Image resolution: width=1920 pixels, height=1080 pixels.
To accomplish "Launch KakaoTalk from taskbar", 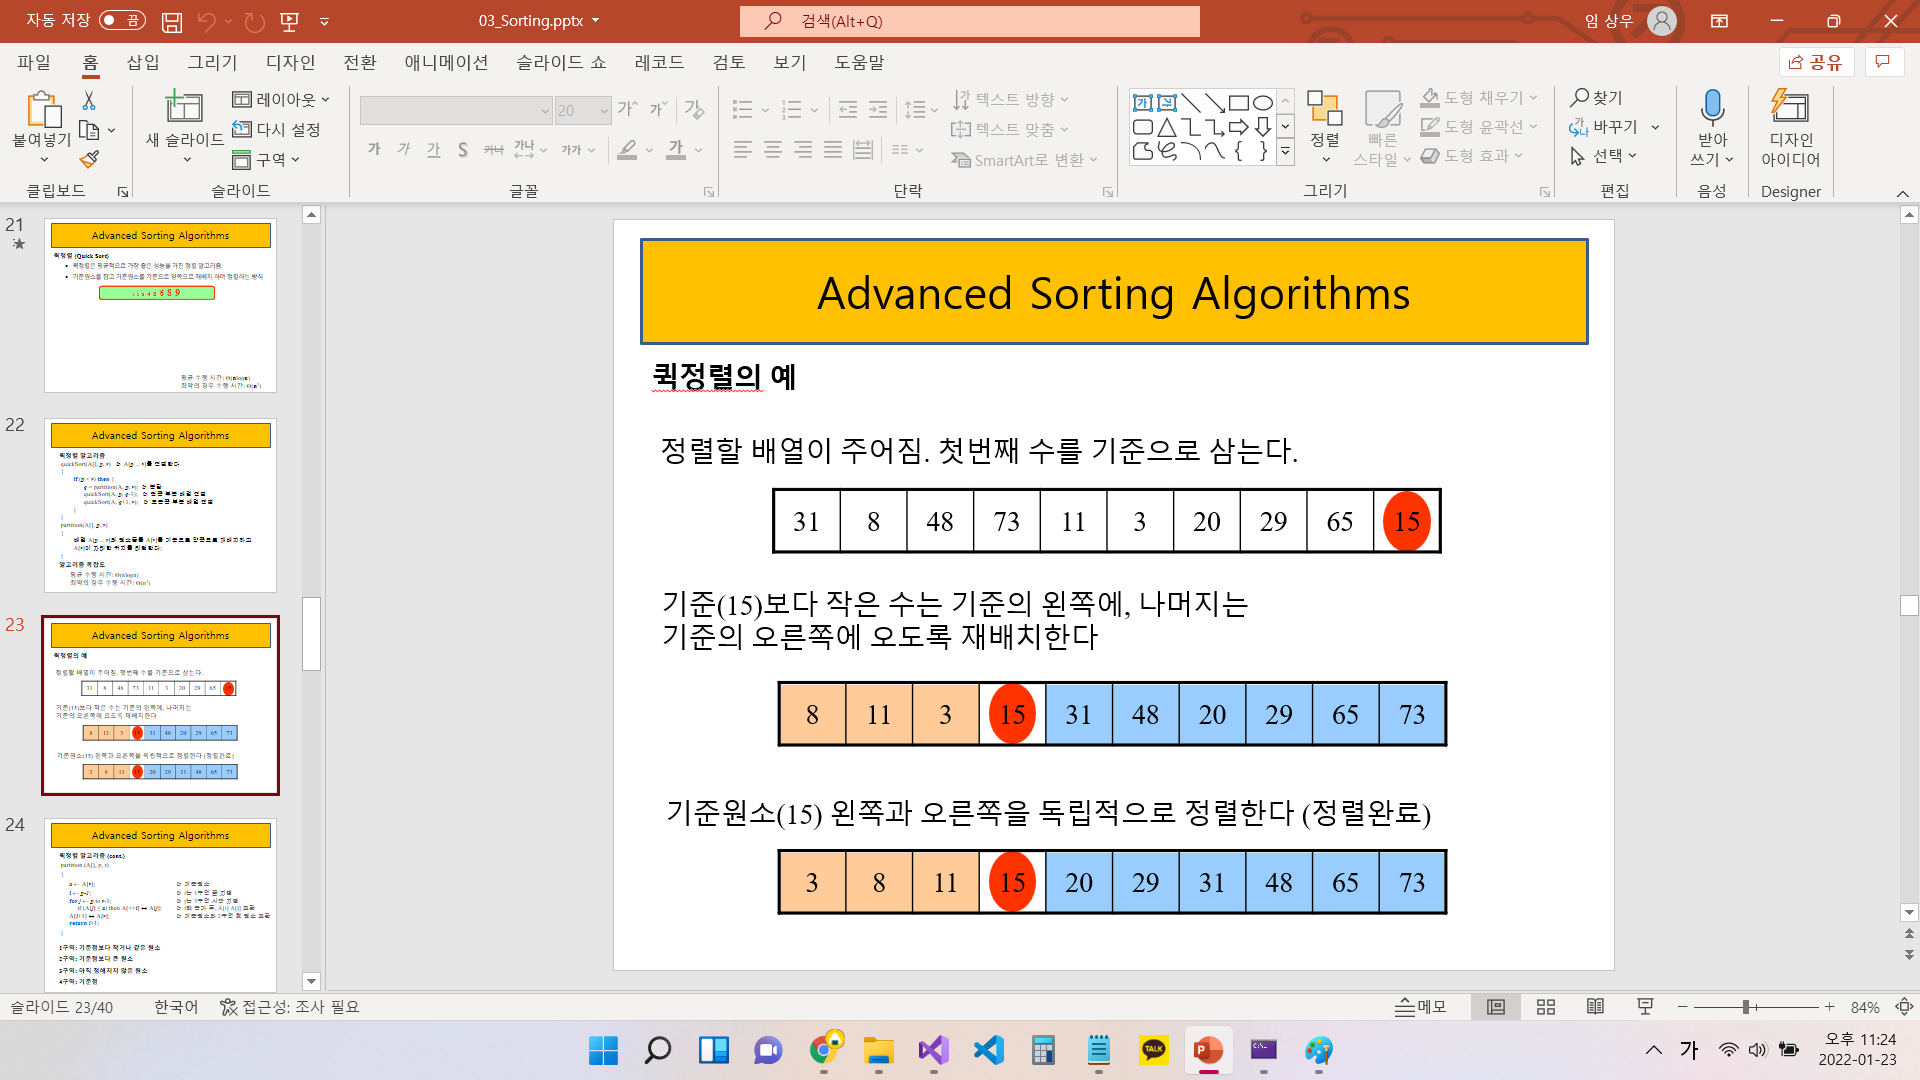I will [x=1153, y=1050].
